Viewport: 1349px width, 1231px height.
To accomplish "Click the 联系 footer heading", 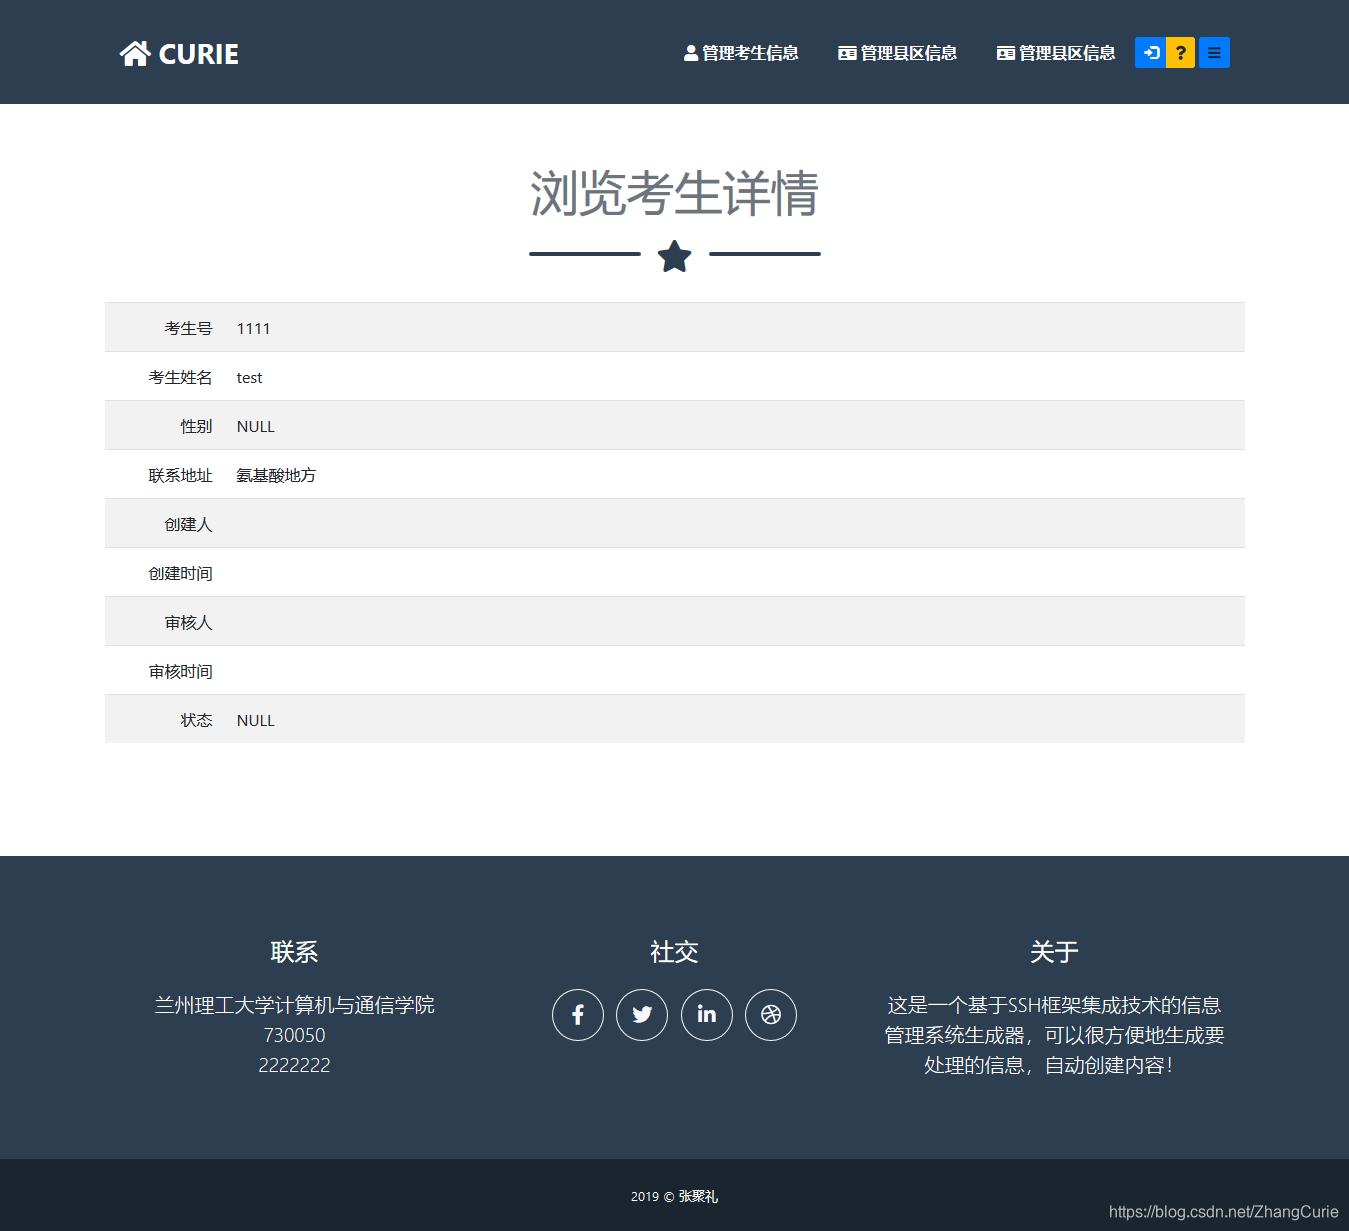I will 294,952.
